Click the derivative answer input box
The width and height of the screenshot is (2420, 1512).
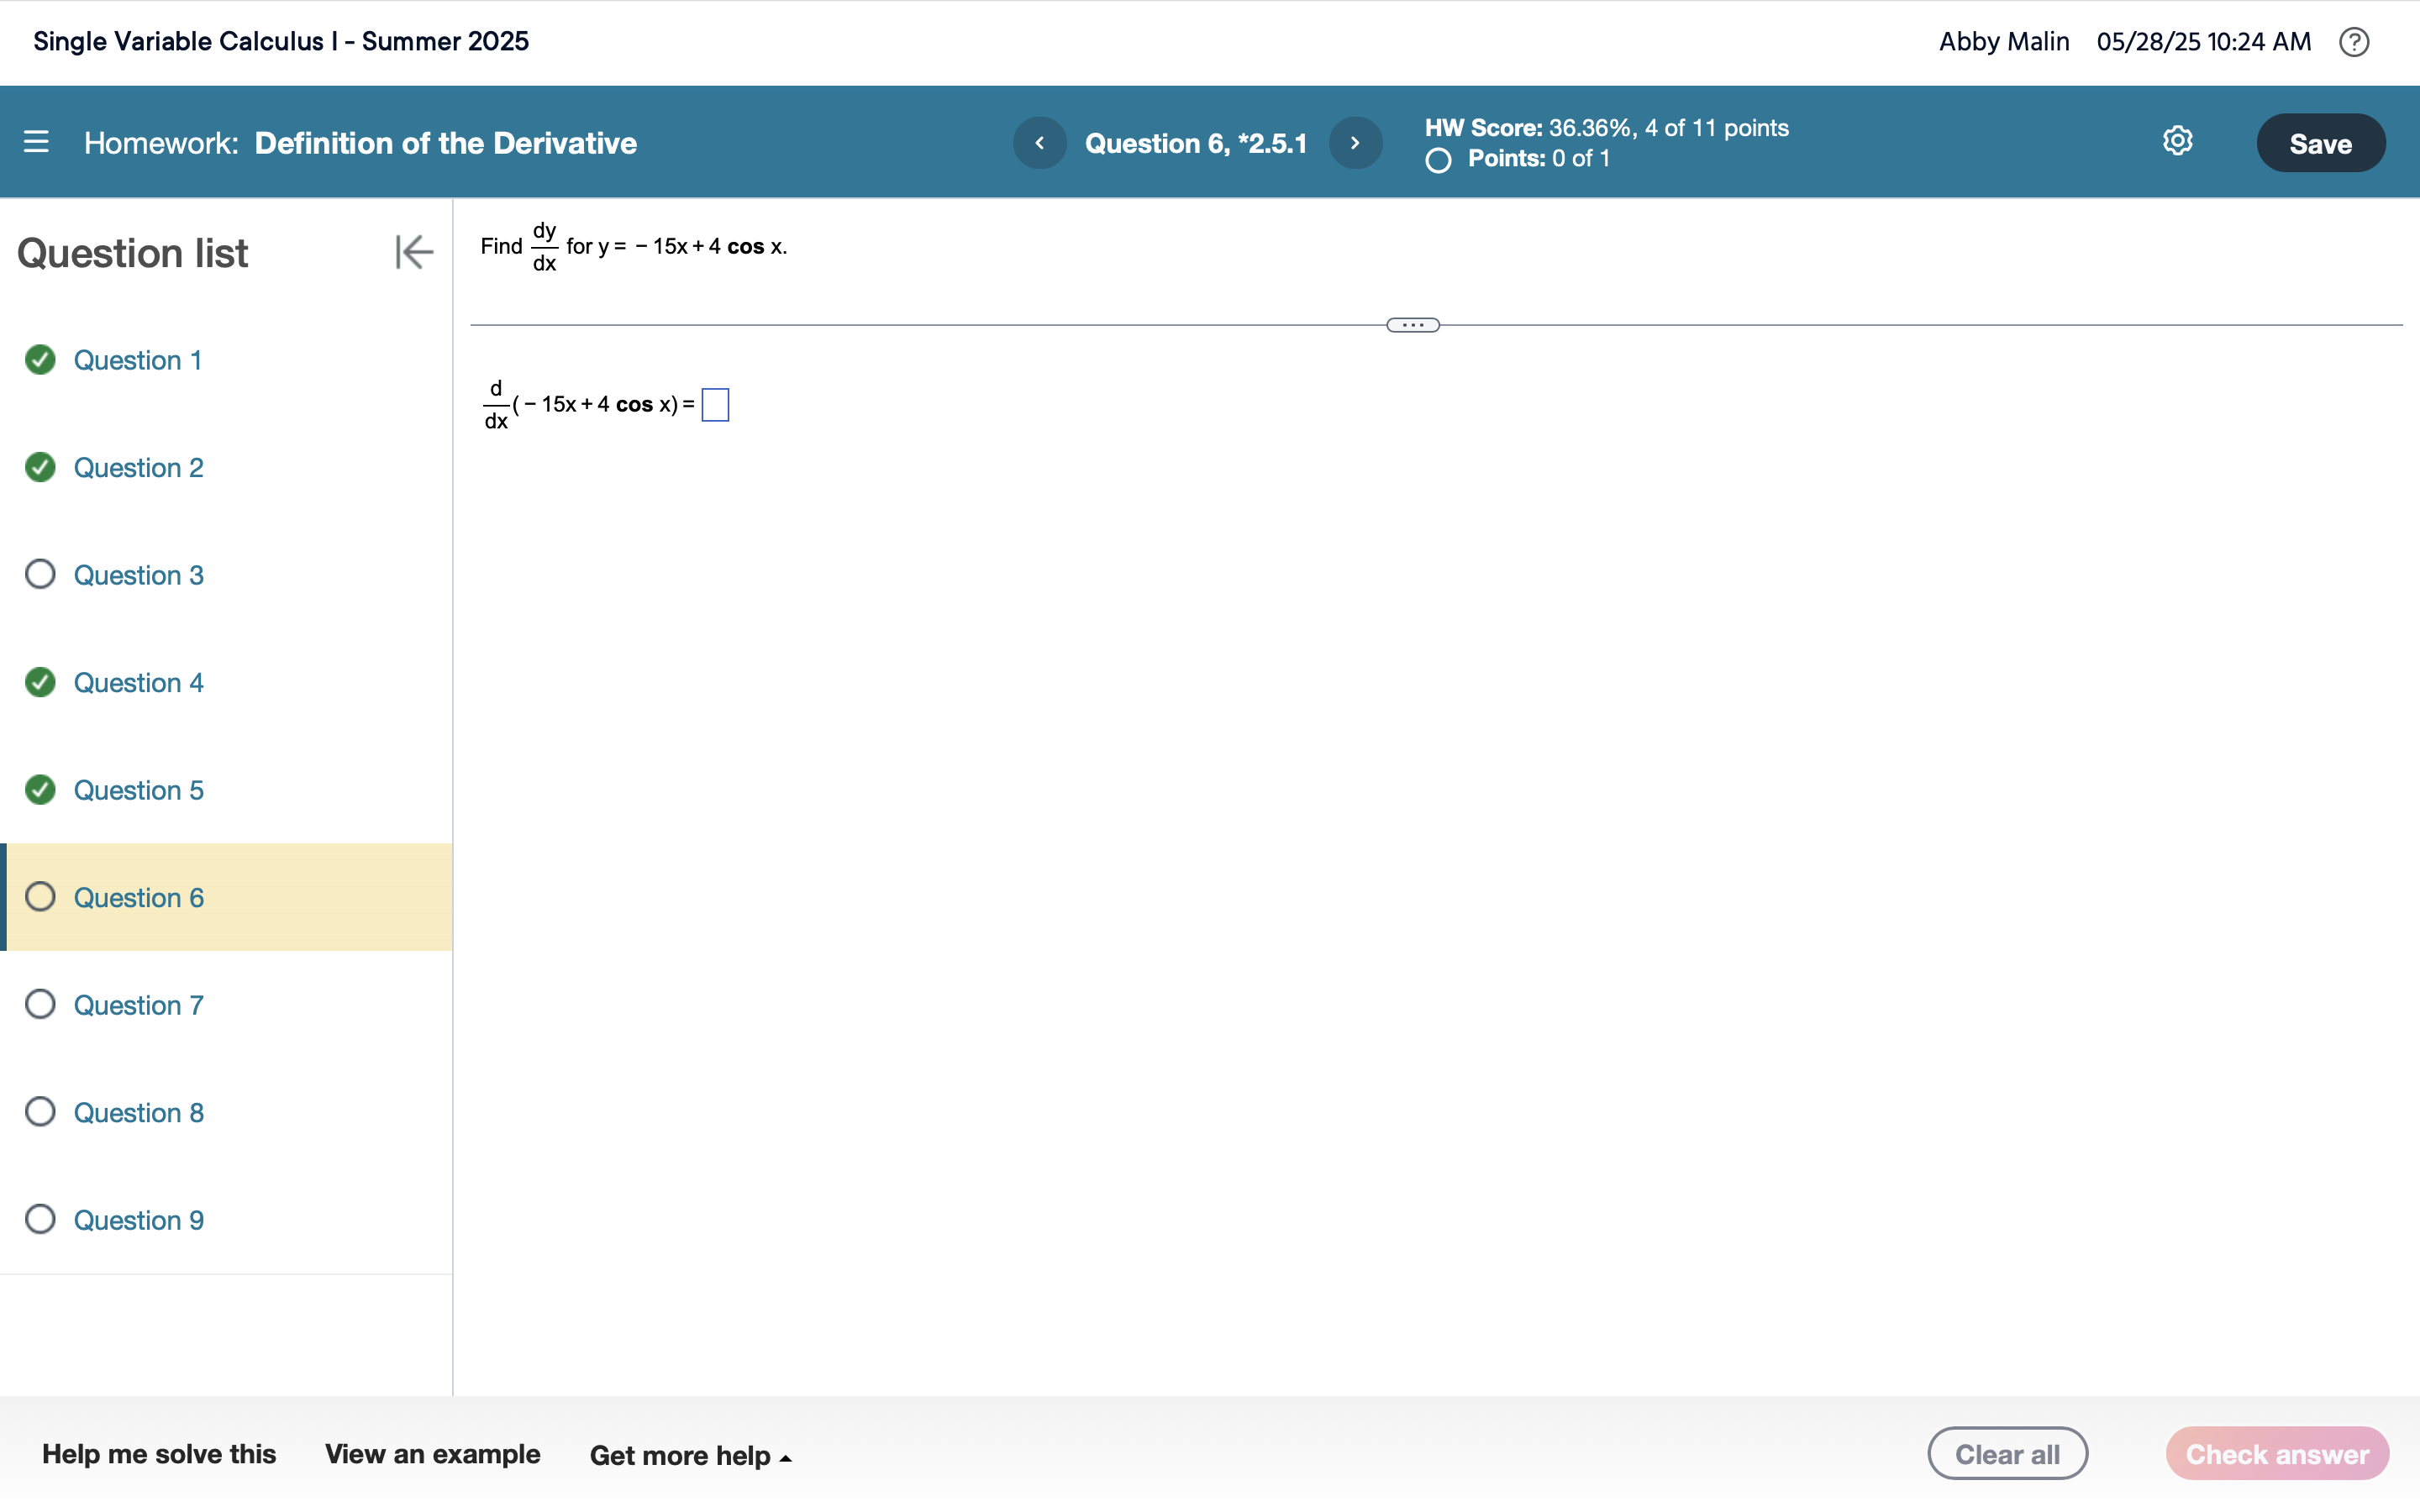click(715, 405)
